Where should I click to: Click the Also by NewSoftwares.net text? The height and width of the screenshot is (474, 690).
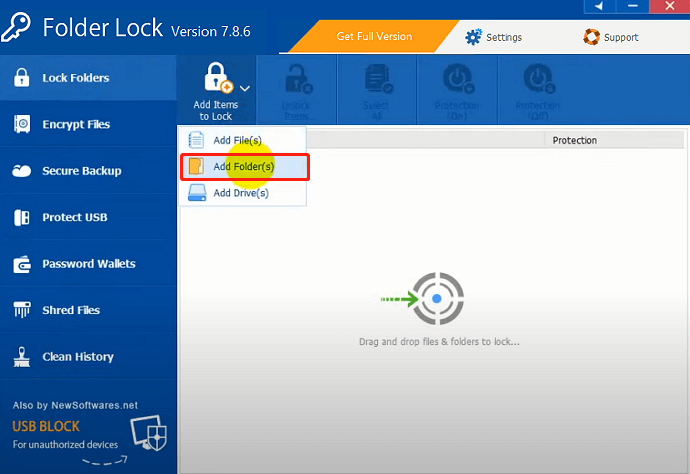click(x=75, y=405)
